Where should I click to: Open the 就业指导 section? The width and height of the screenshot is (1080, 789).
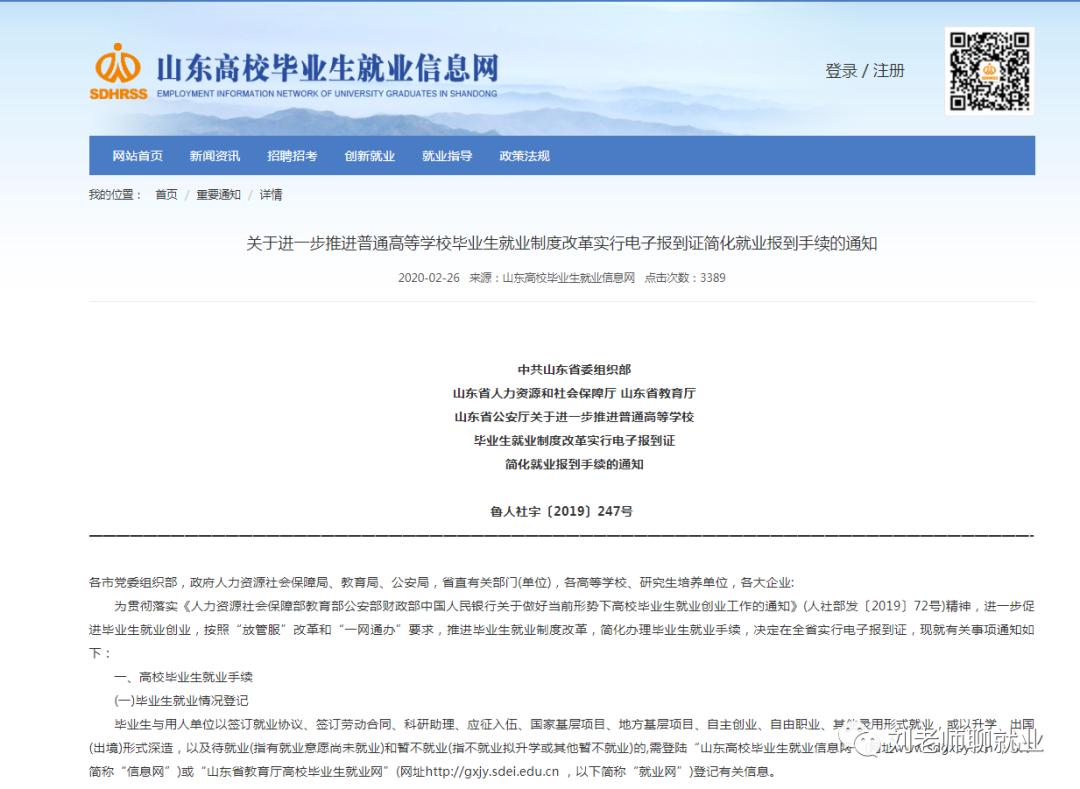(446, 155)
